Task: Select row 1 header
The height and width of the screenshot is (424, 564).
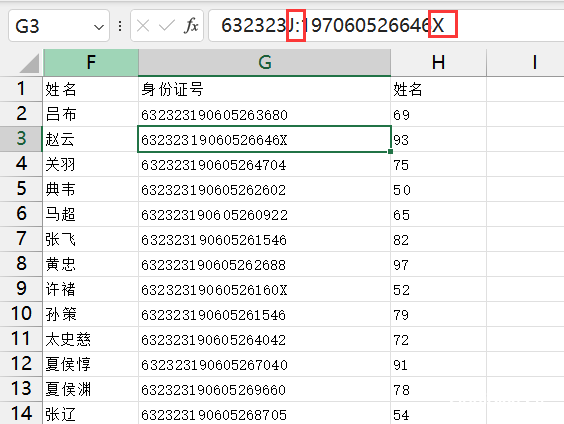Action: click(21, 89)
